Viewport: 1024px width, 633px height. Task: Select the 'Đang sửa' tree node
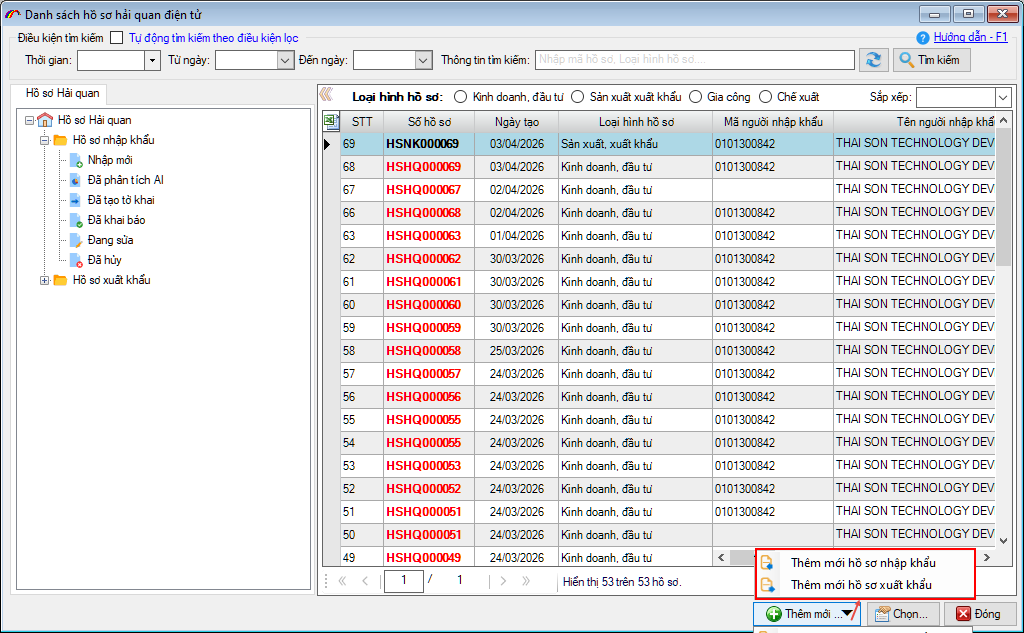[x=110, y=240]
